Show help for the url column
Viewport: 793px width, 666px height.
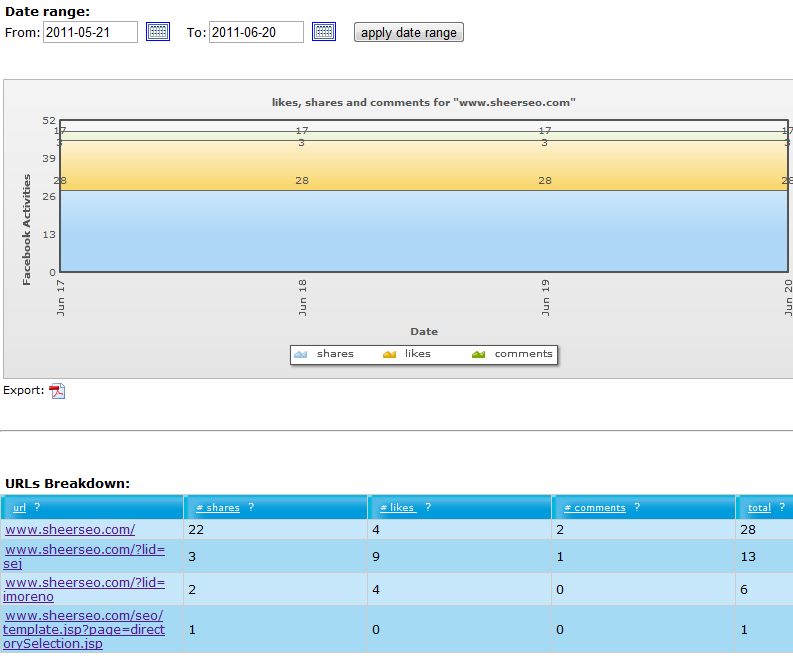pos(37,507)
